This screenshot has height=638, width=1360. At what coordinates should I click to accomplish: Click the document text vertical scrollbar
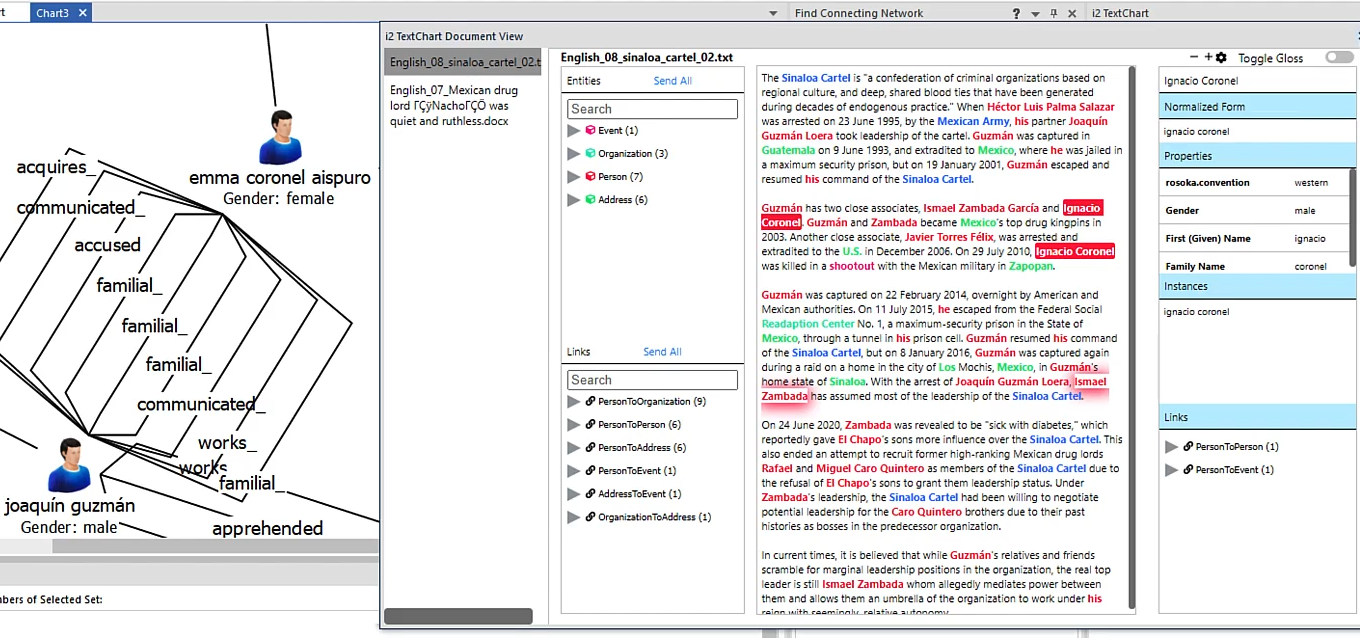pyautogui.click(x=1132, y=337)
